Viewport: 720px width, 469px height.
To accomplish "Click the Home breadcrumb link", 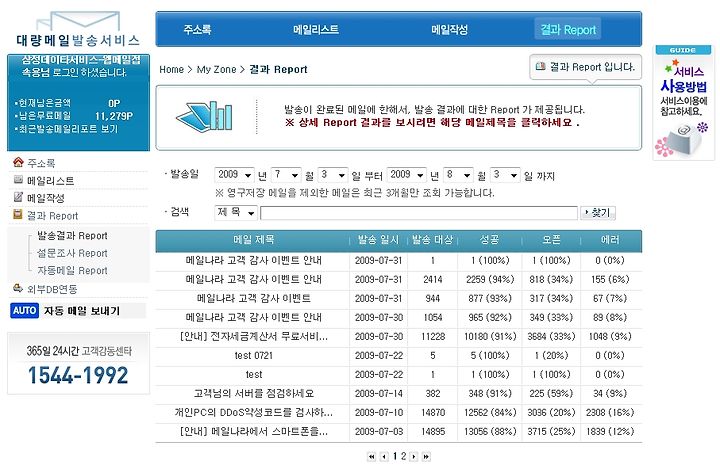I will 171,69.
